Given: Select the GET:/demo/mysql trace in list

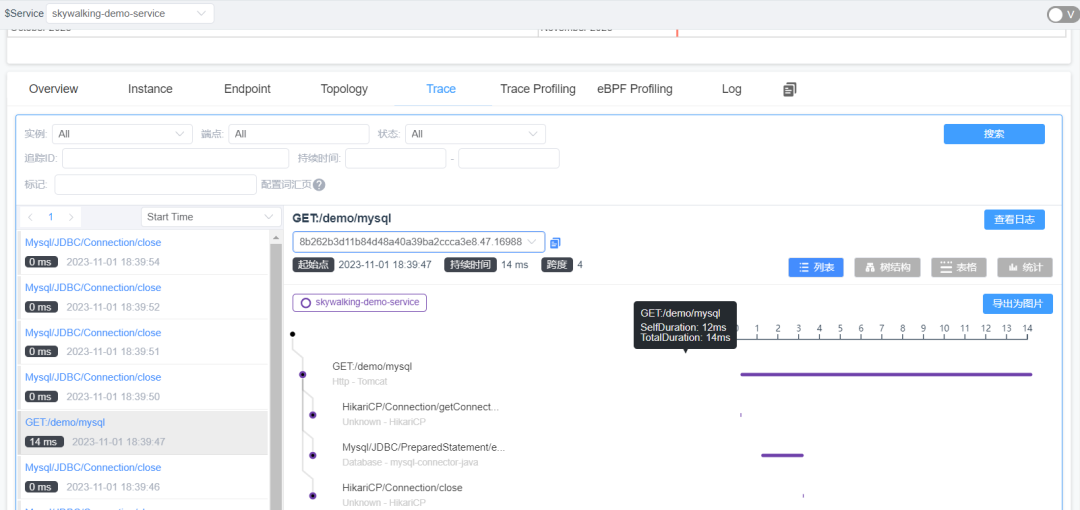Looking at the screenshot, I should [143, 432].
